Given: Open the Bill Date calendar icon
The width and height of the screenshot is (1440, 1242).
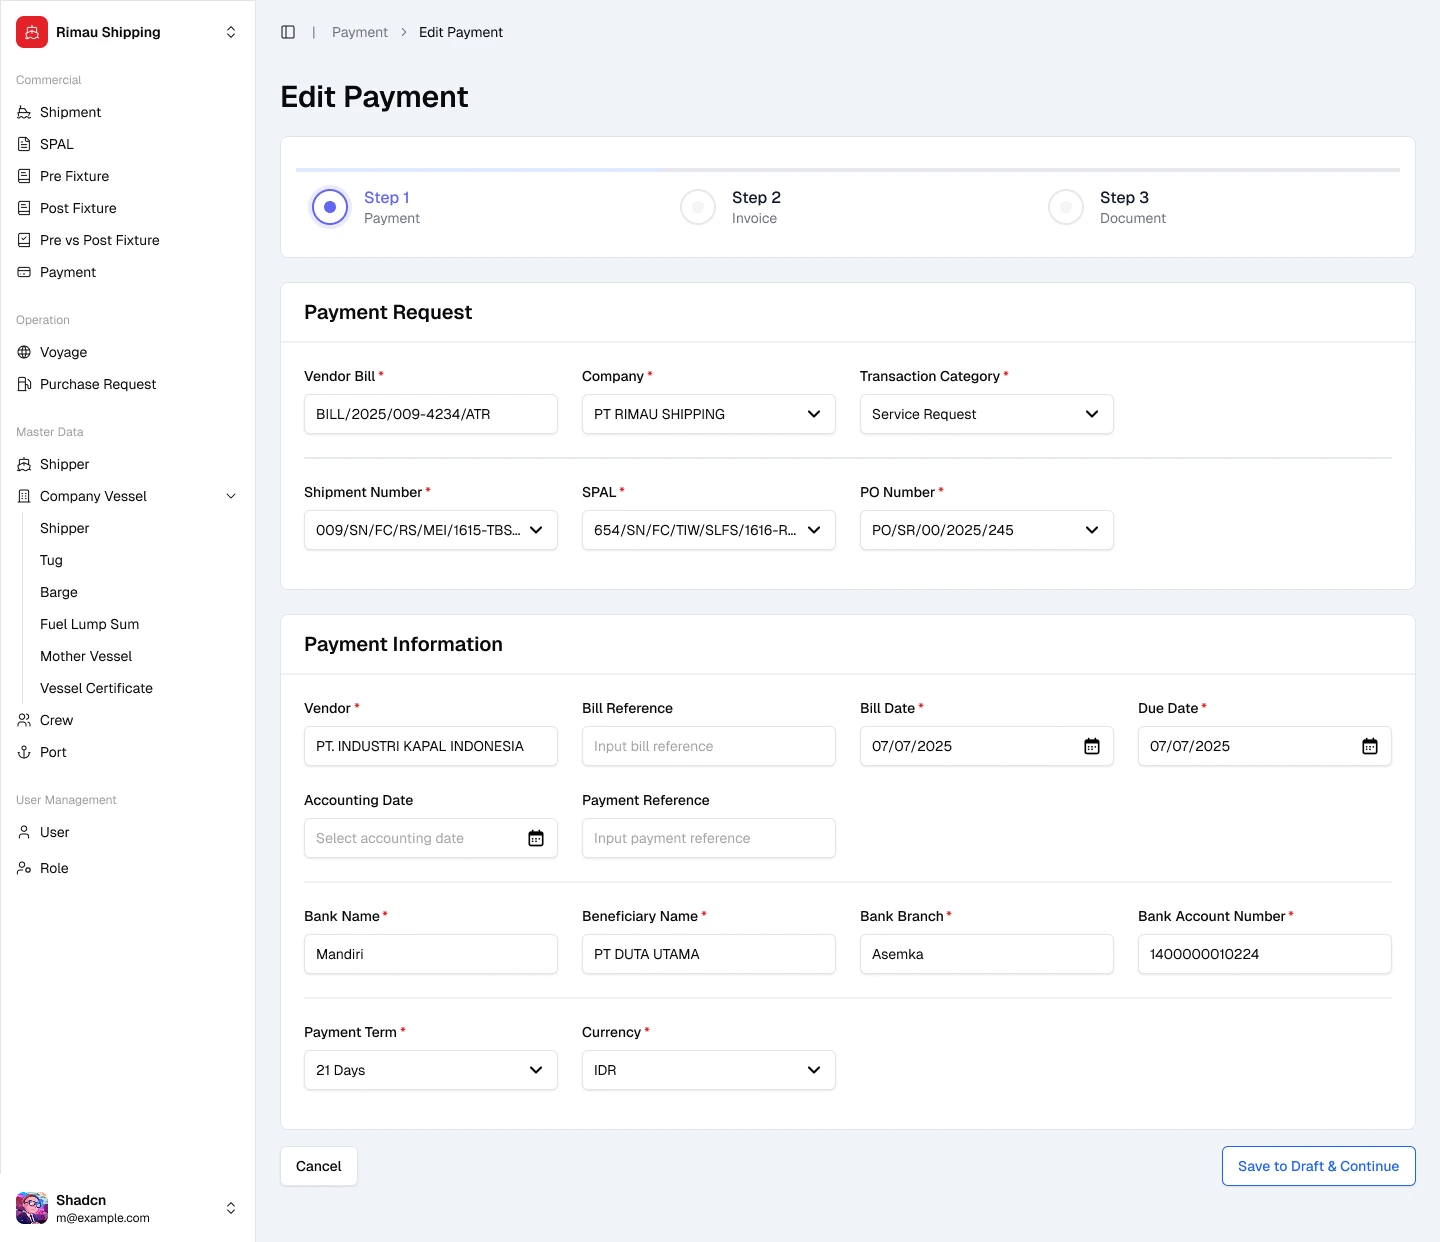Looking at the screenshot, I should [1092, 746].
